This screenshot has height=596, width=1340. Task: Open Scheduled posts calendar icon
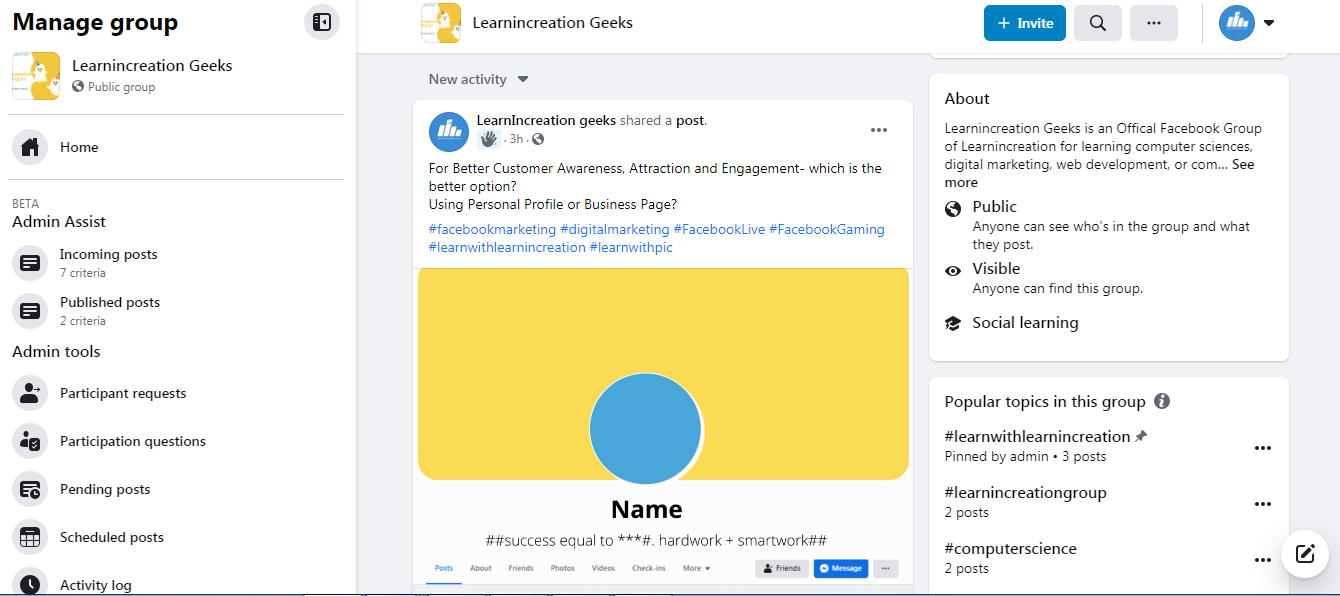30,537
